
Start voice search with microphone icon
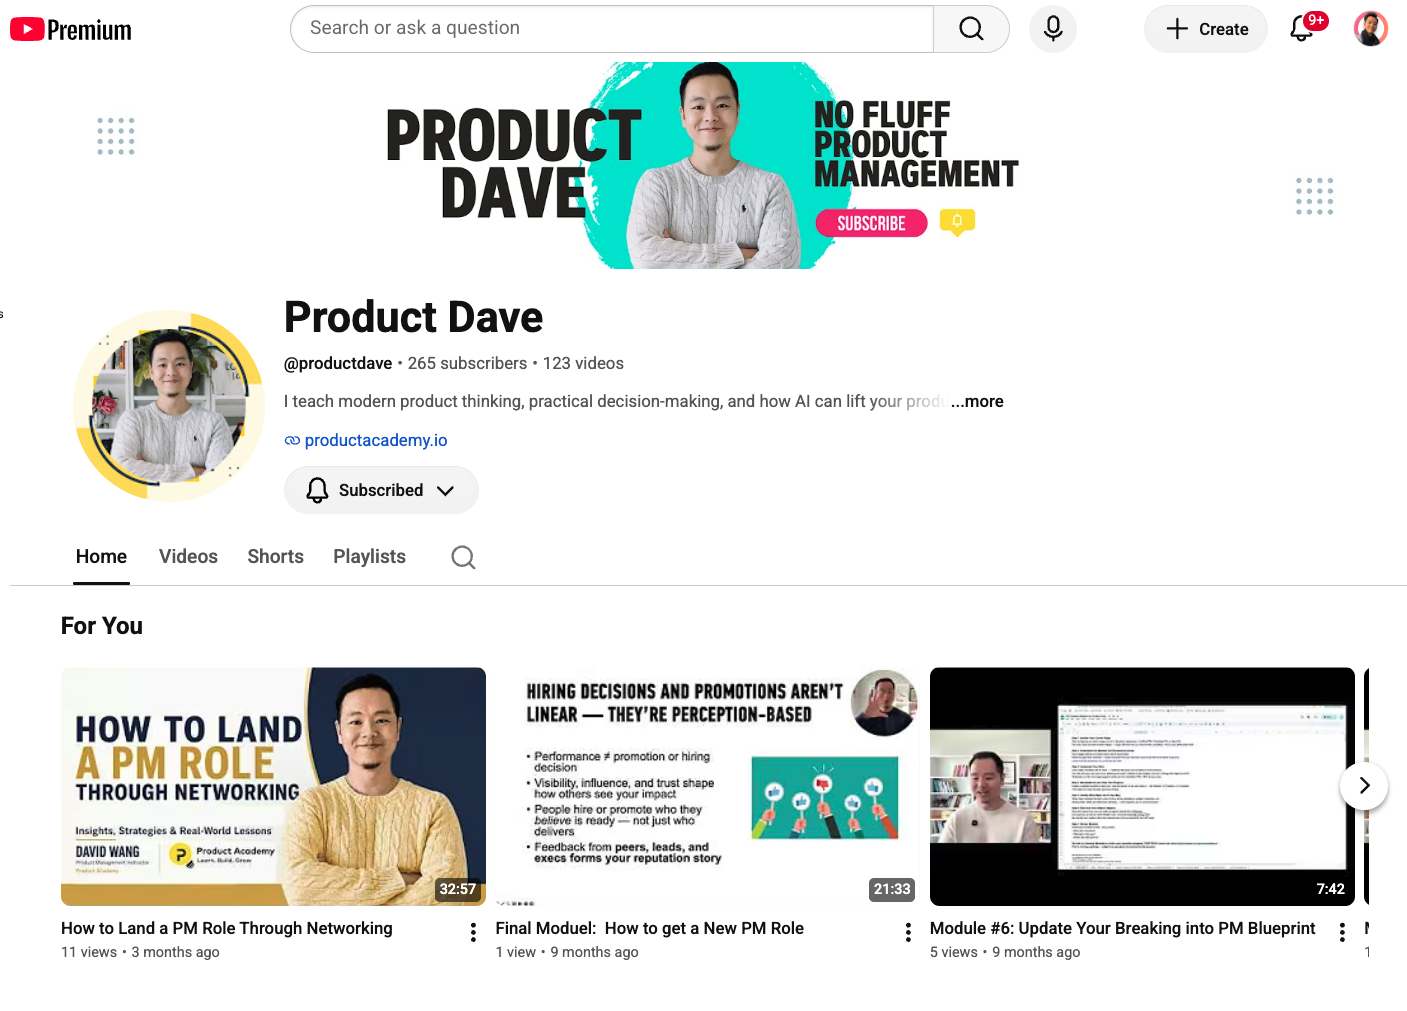[x=1053, y=29]
